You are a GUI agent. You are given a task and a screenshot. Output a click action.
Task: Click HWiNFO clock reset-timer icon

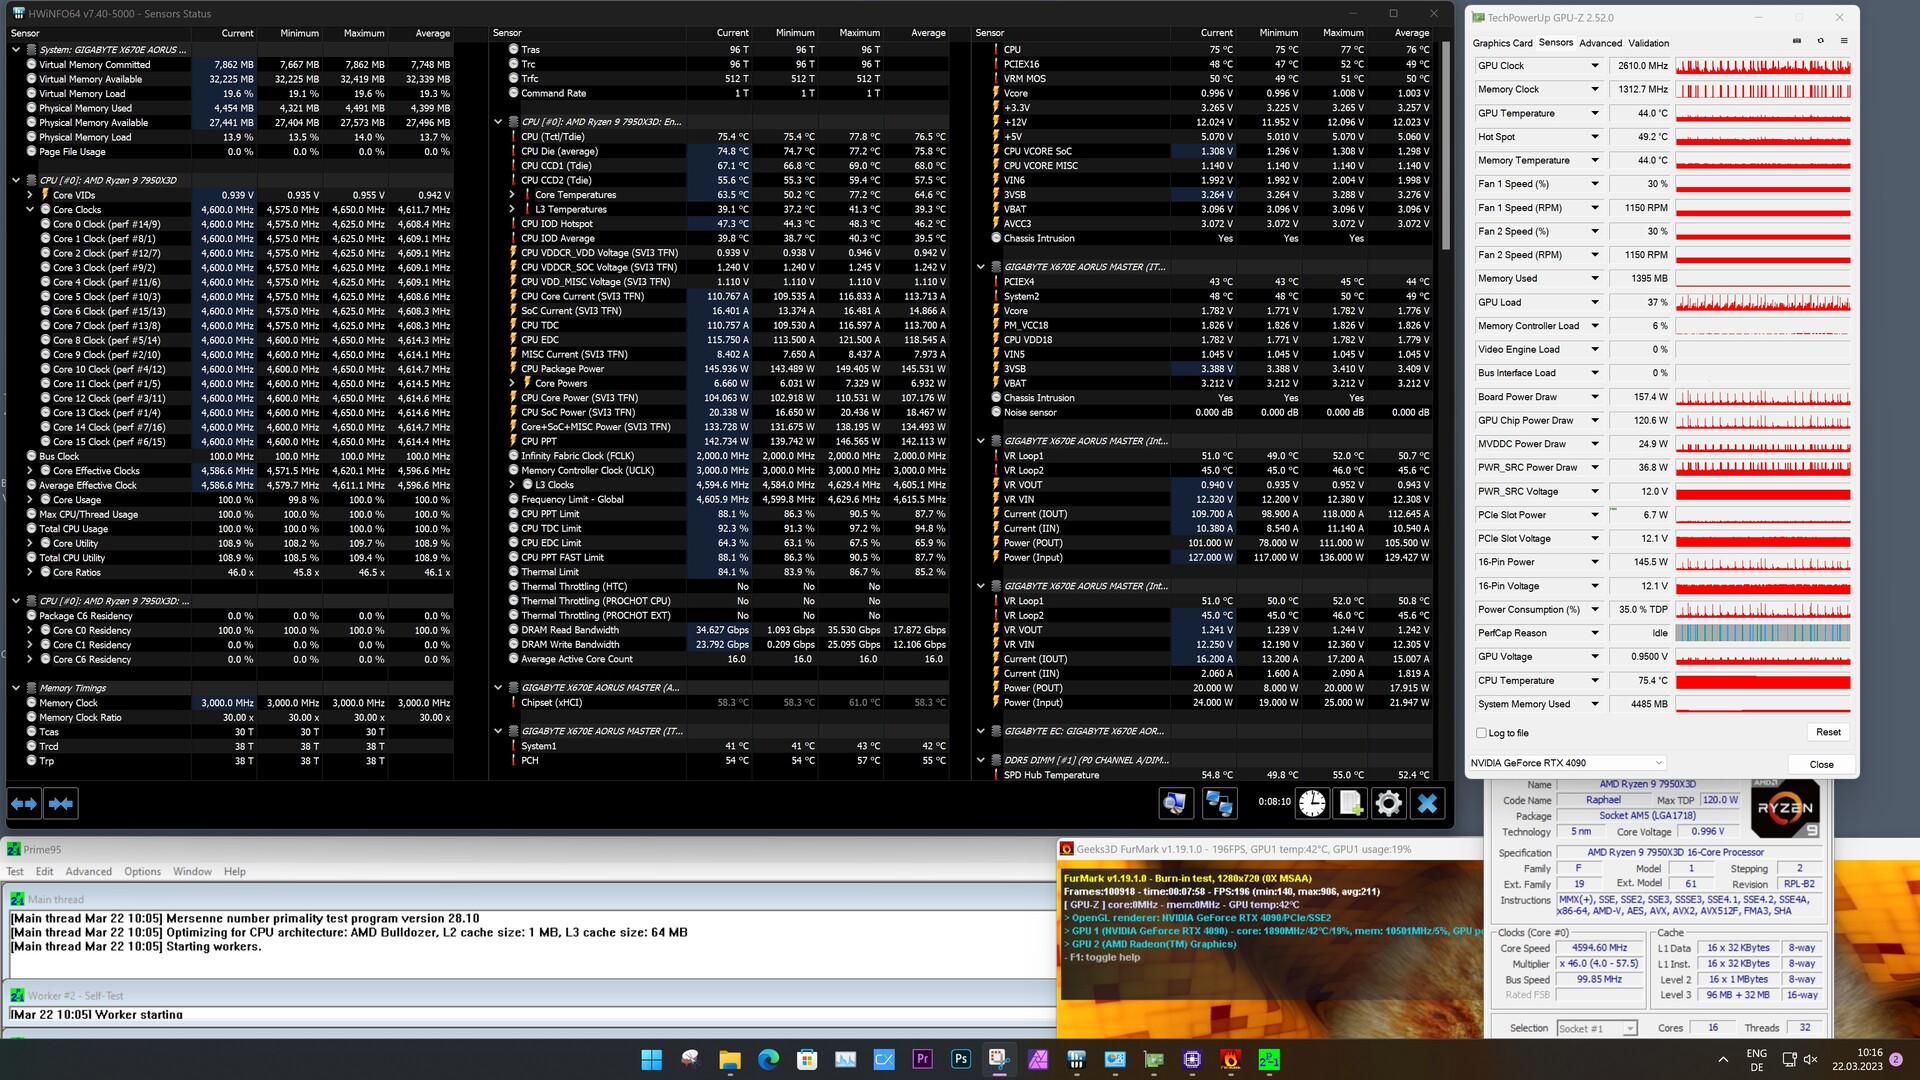[1312, 803]
